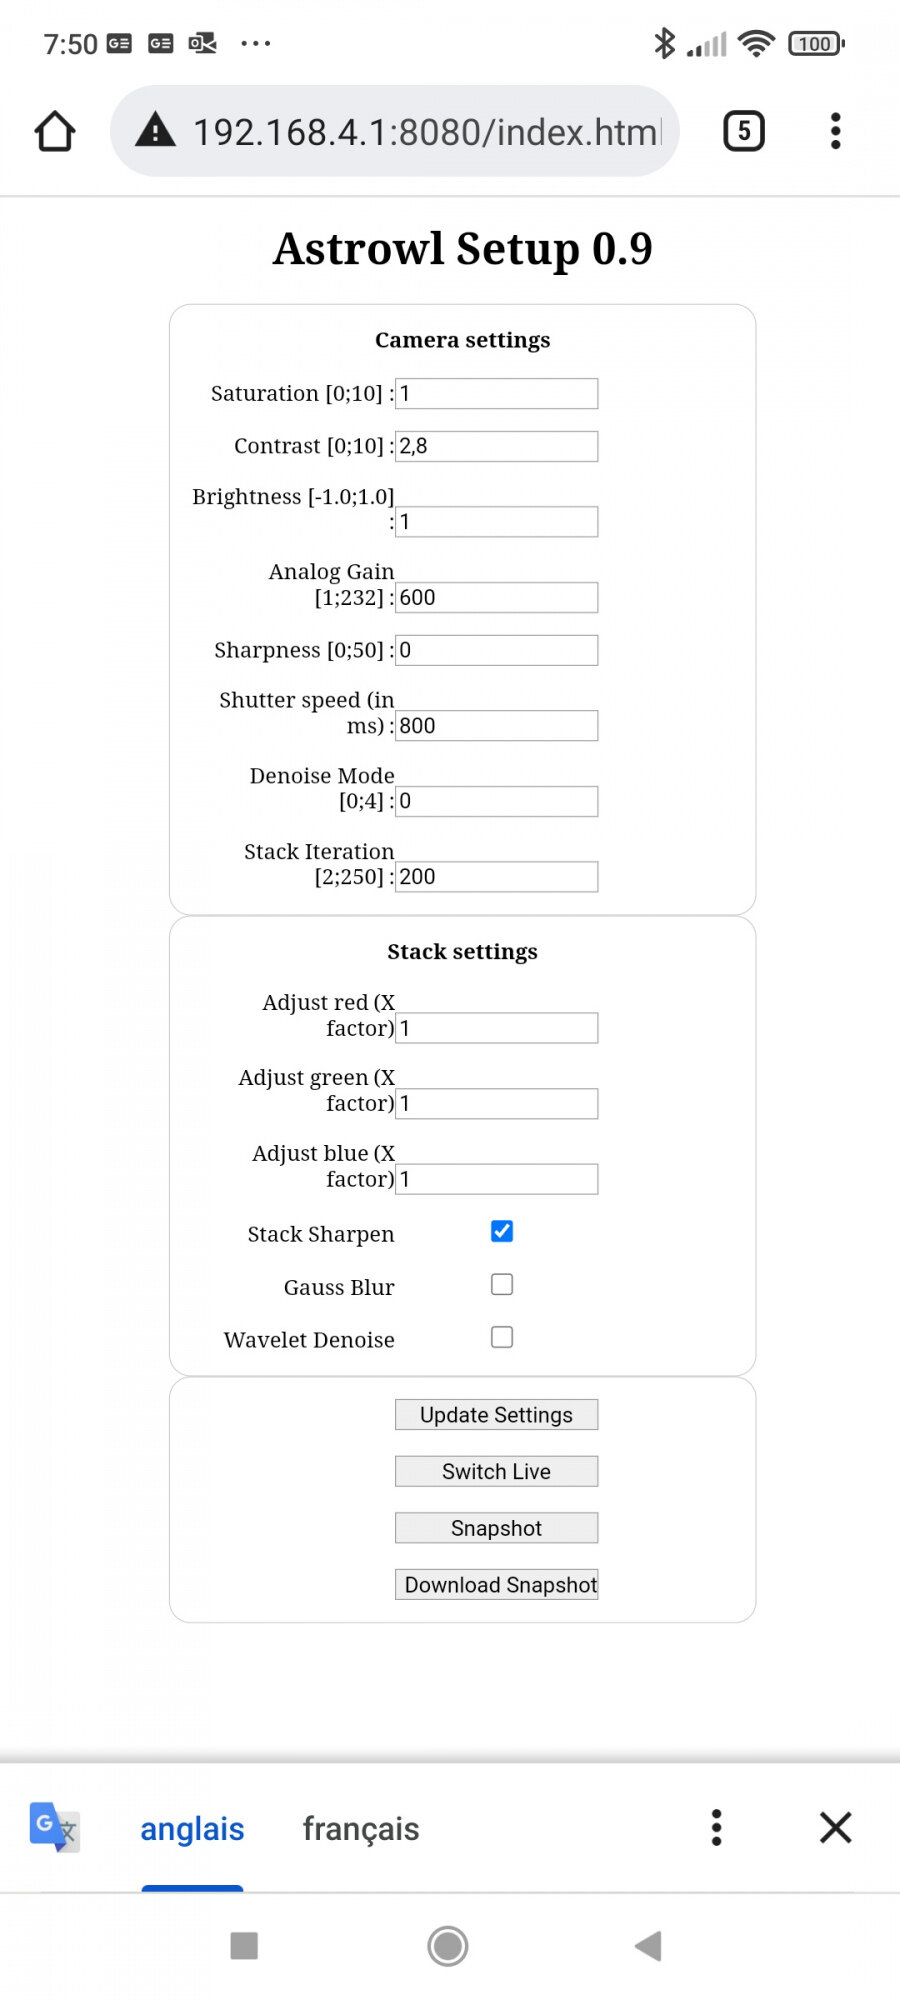The image size is (900, 2000).
Task: Click the Switch Live button
Action: coord(496,1471)
